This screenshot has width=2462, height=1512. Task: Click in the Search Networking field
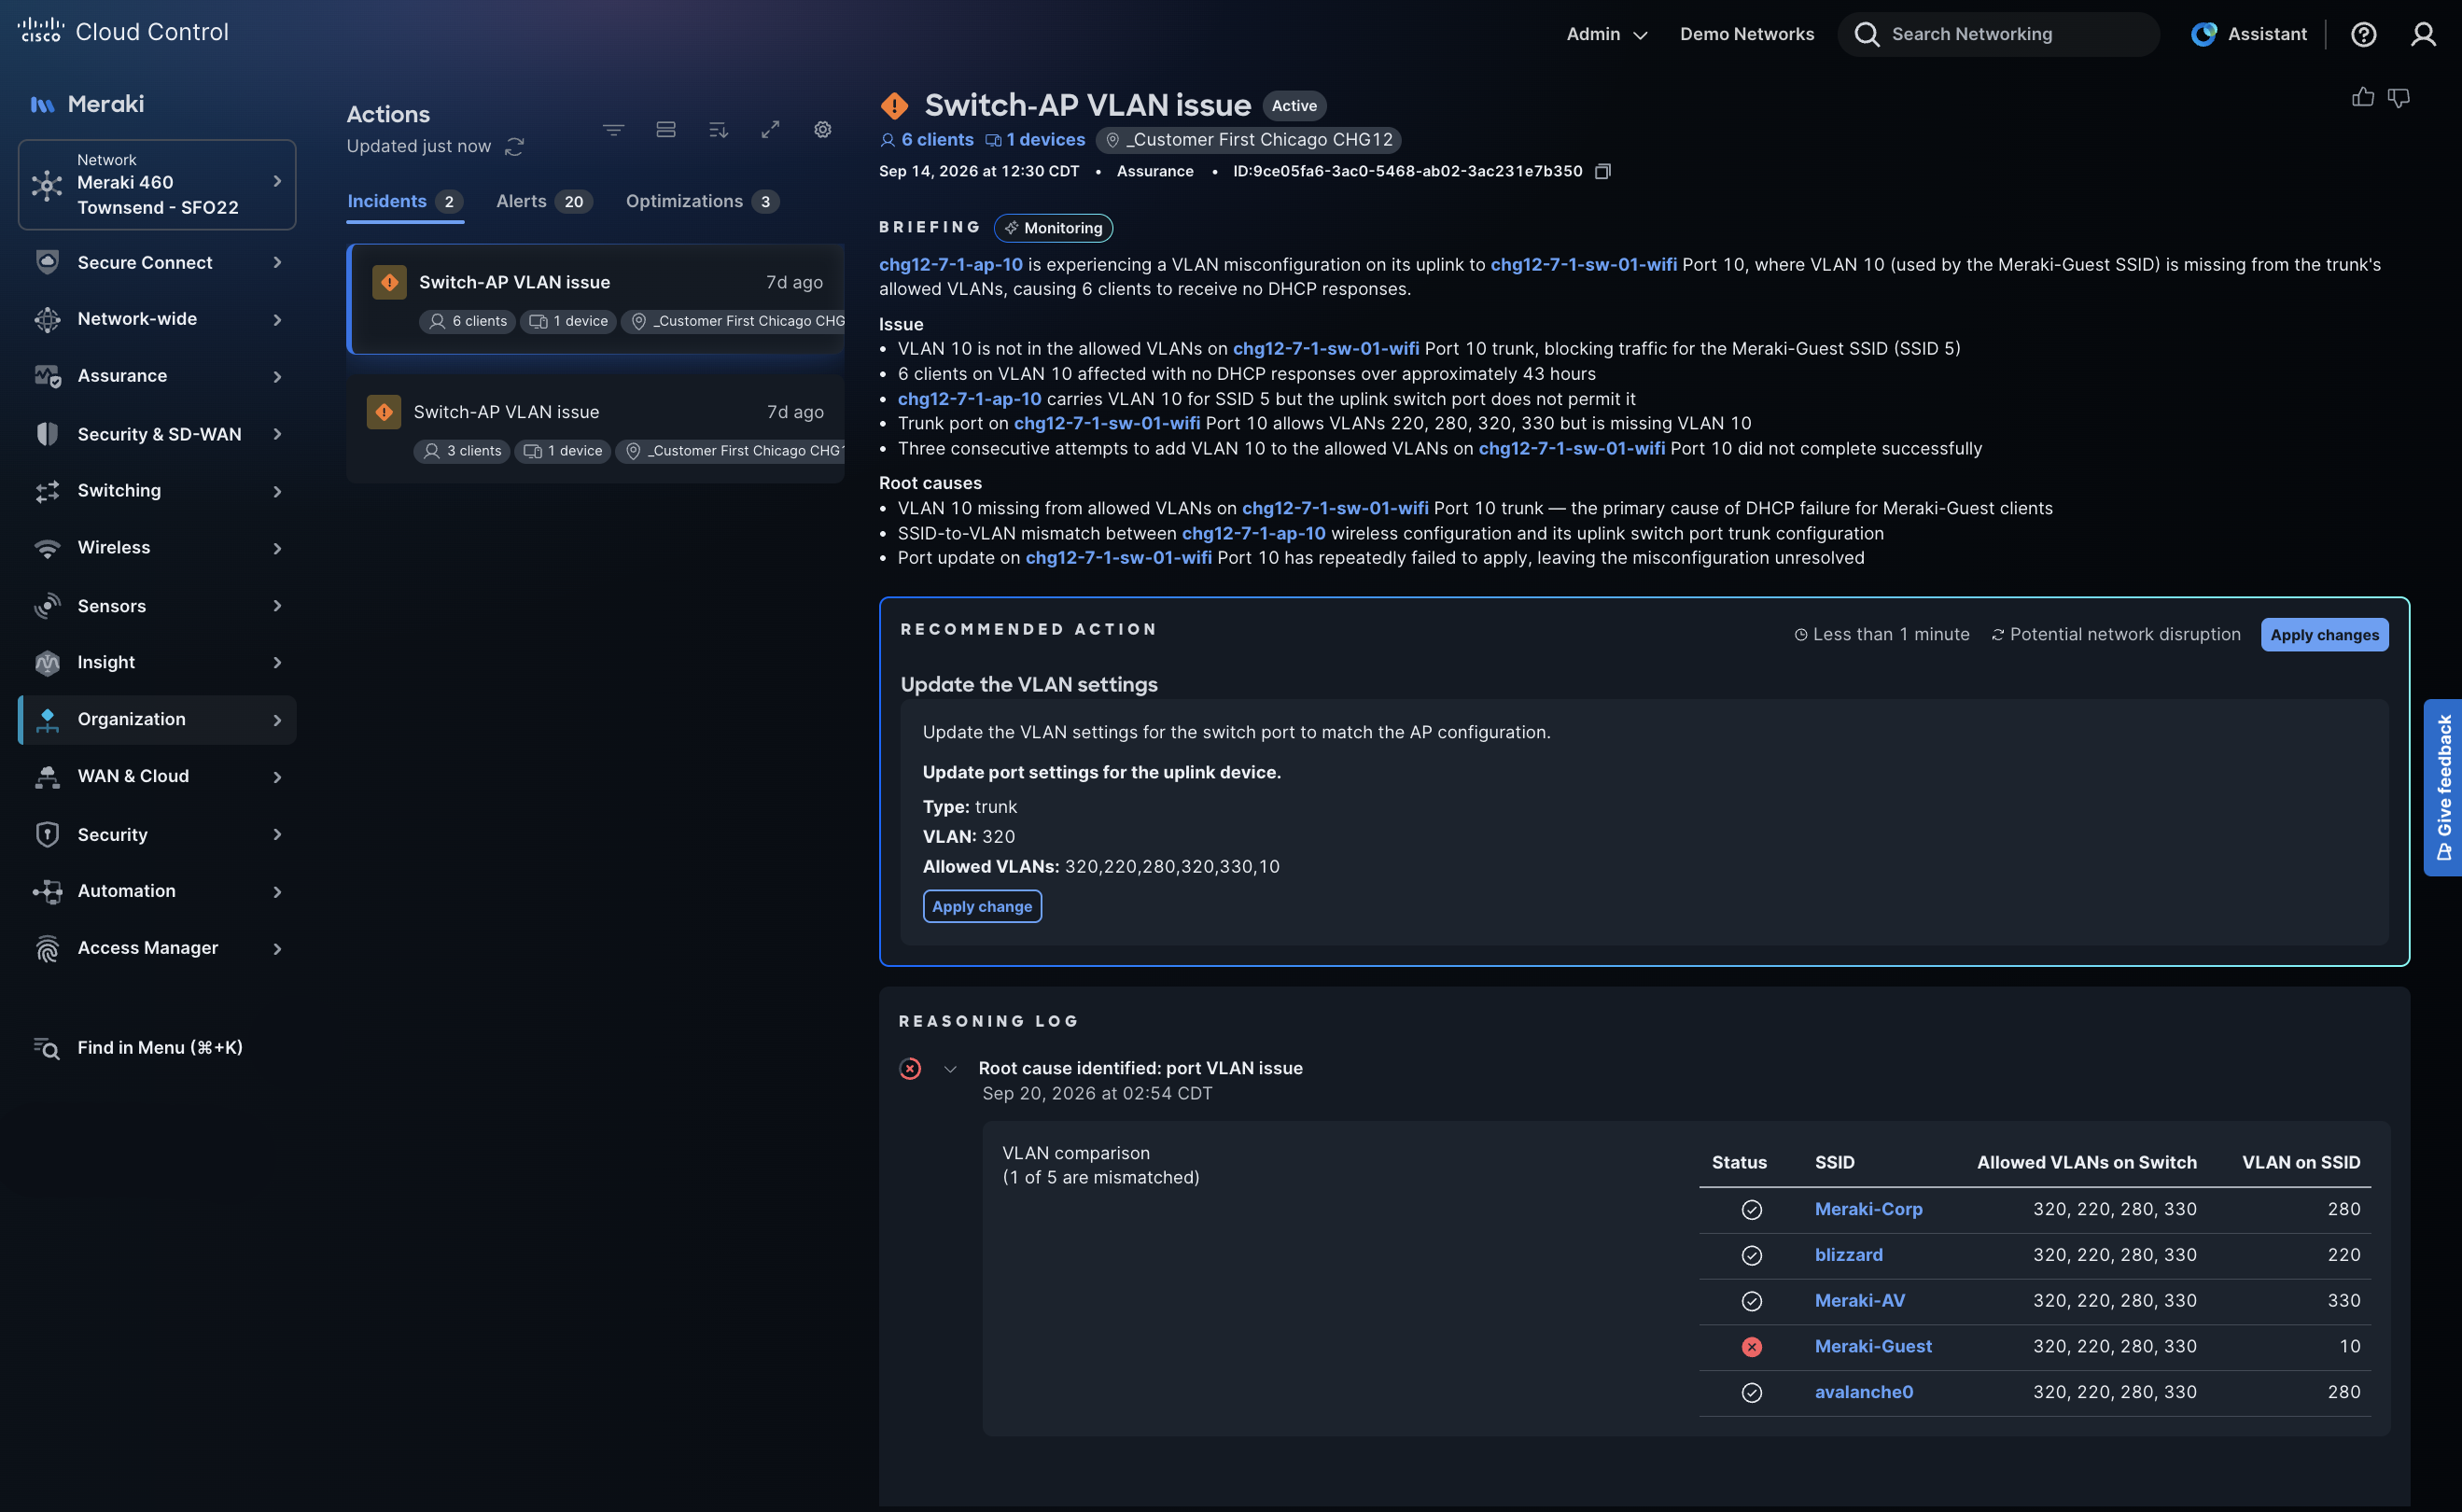pos(1998,34)
